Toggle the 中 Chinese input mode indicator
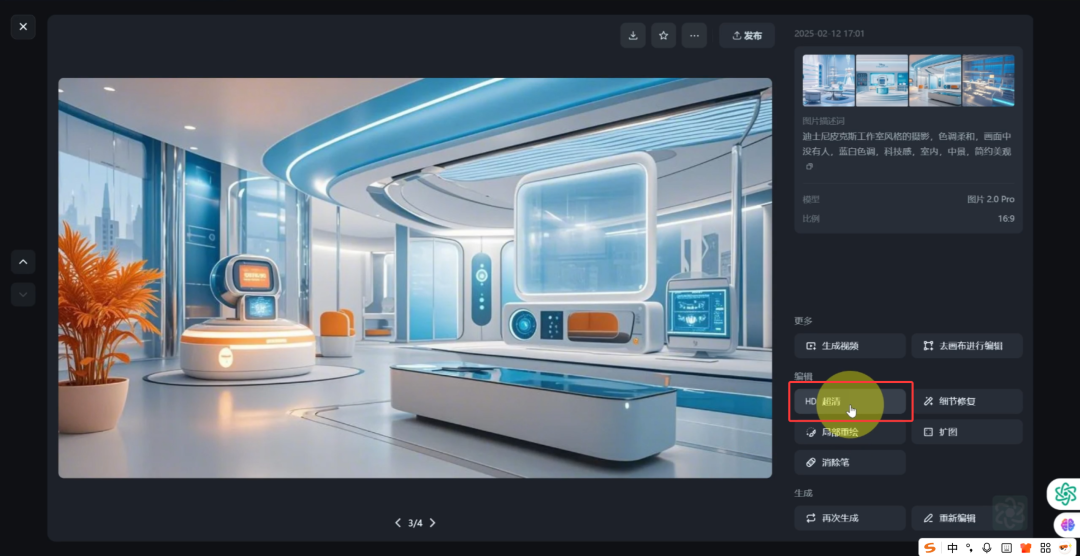Image resolution: width=1080 pixels, height=556 pixels. pyautogui.click(x=953, y=548)
